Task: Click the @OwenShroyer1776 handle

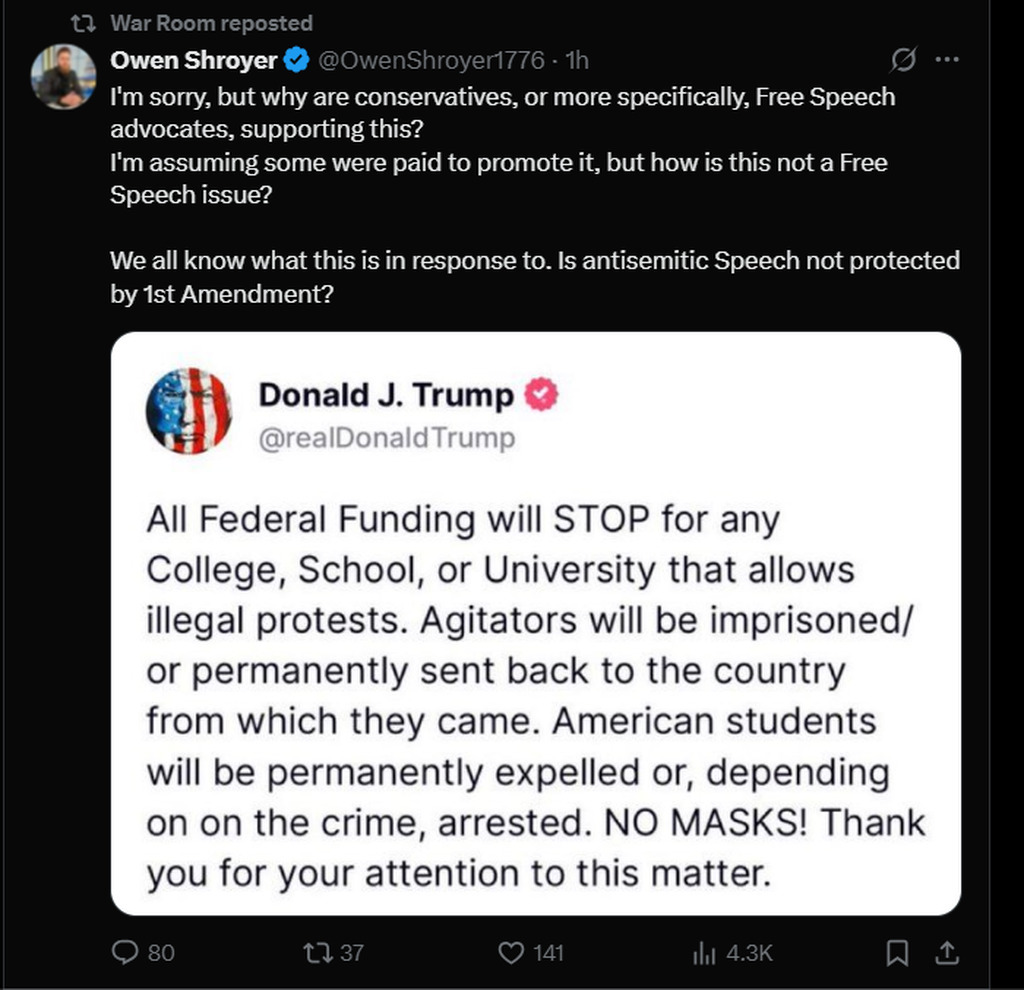Action: click(x=432, y=61)
